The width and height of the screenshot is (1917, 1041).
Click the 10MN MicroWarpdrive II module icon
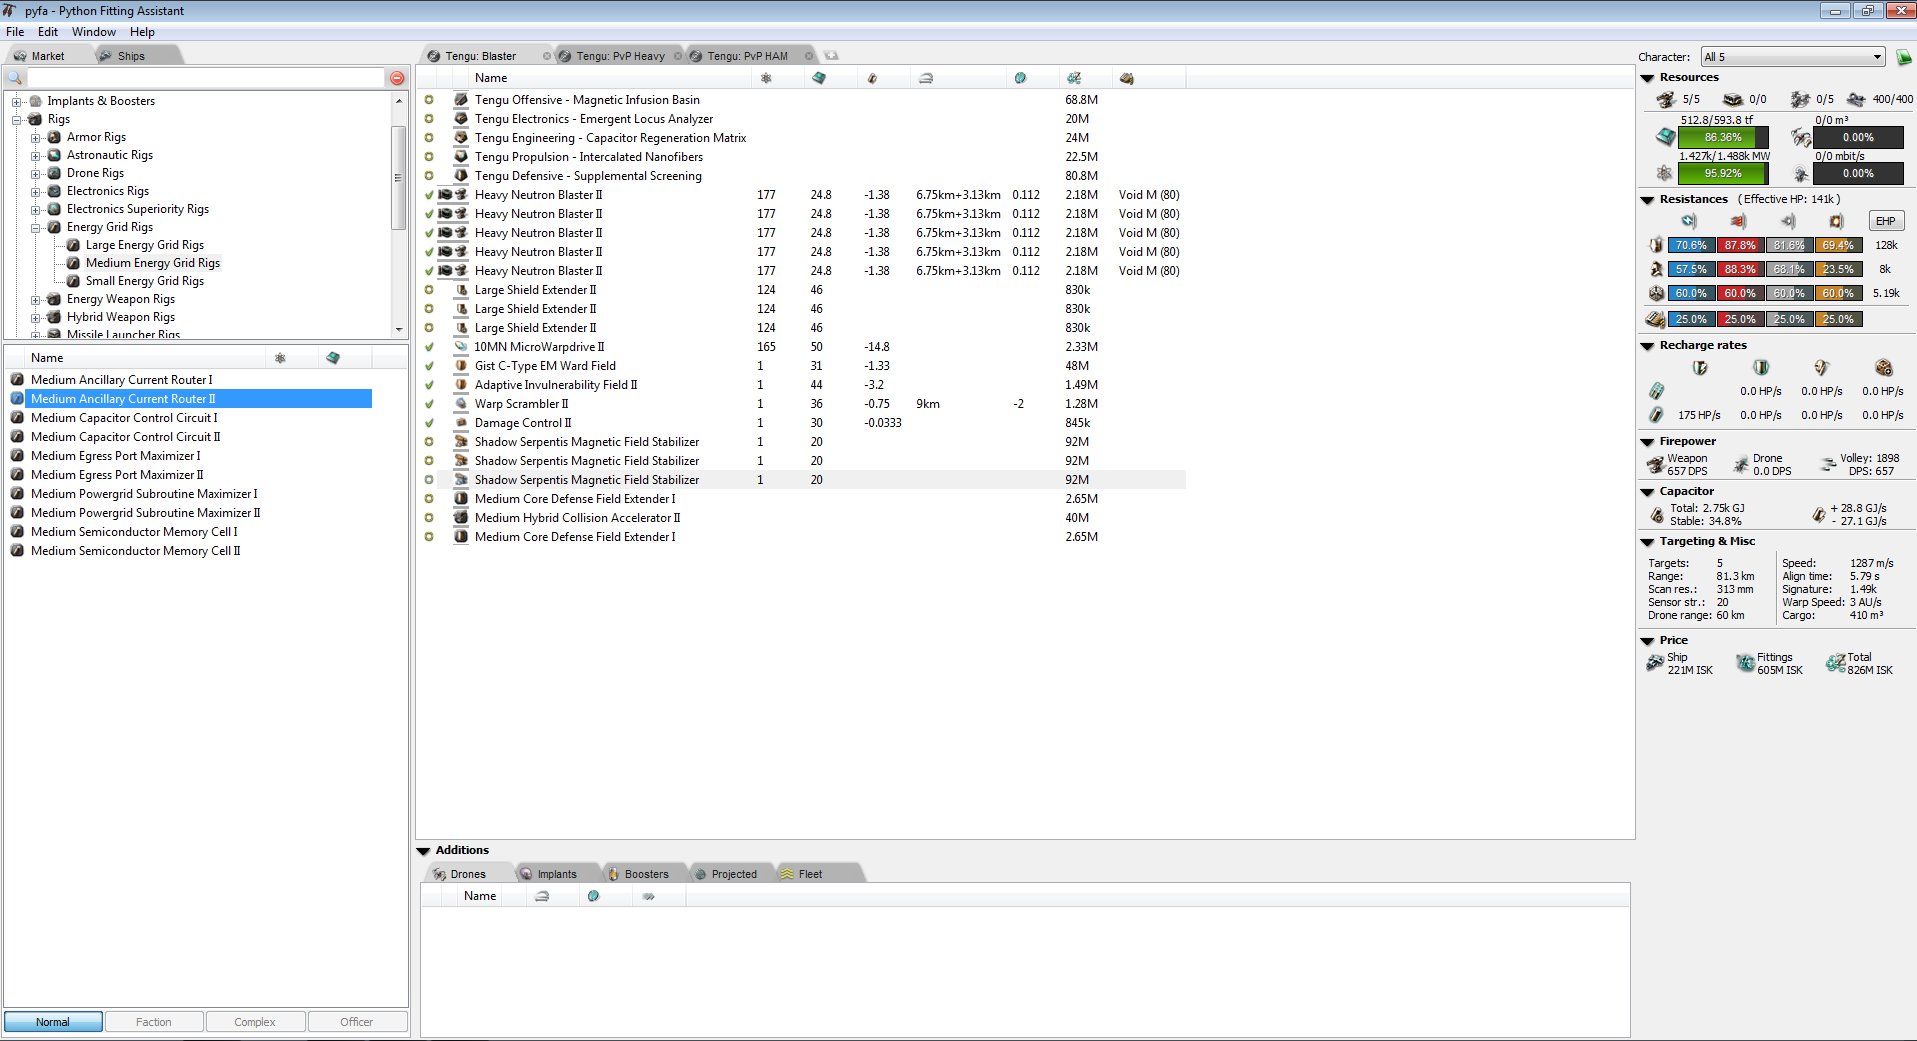click(461, 347)
